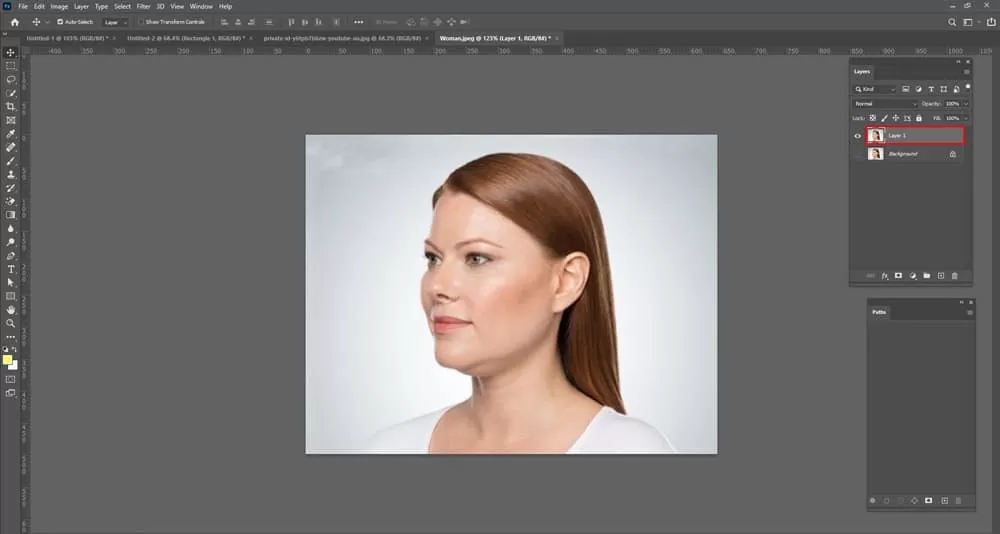Select the Layers panel tab
Viewport: 1000px width, 534px height.
(862, 72)
